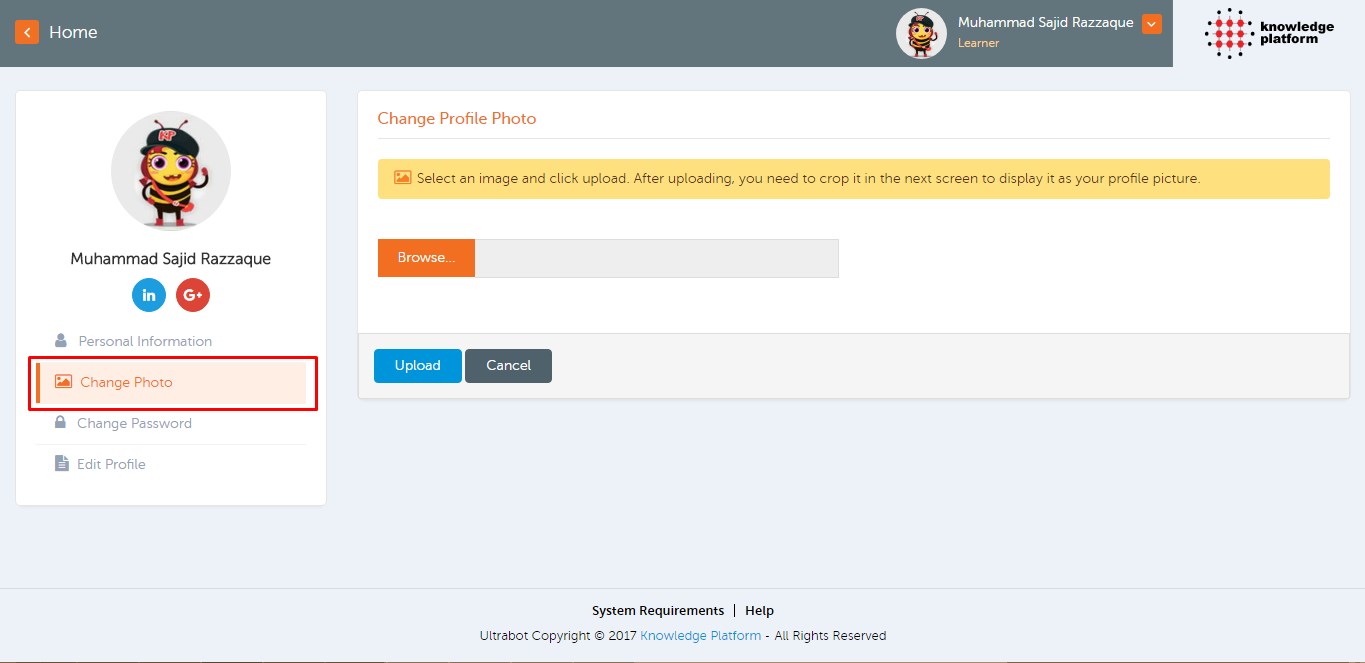Open the Help link in the footer
1365x663 pixels.
coord(759,611)
